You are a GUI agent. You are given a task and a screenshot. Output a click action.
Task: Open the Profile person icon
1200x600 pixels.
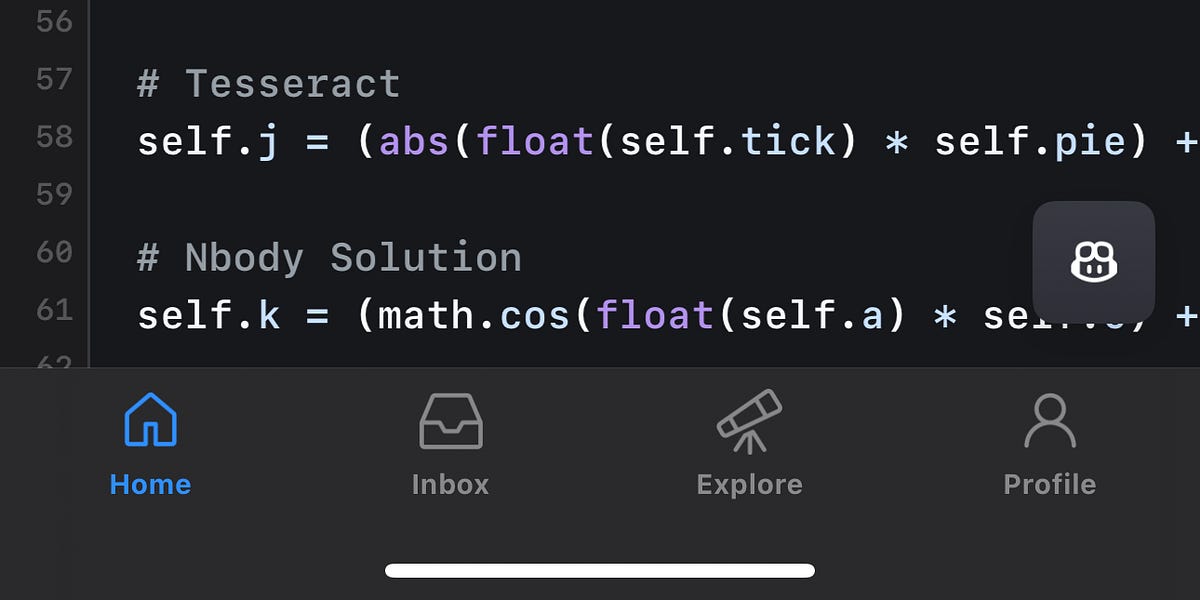coord(1049,420)
